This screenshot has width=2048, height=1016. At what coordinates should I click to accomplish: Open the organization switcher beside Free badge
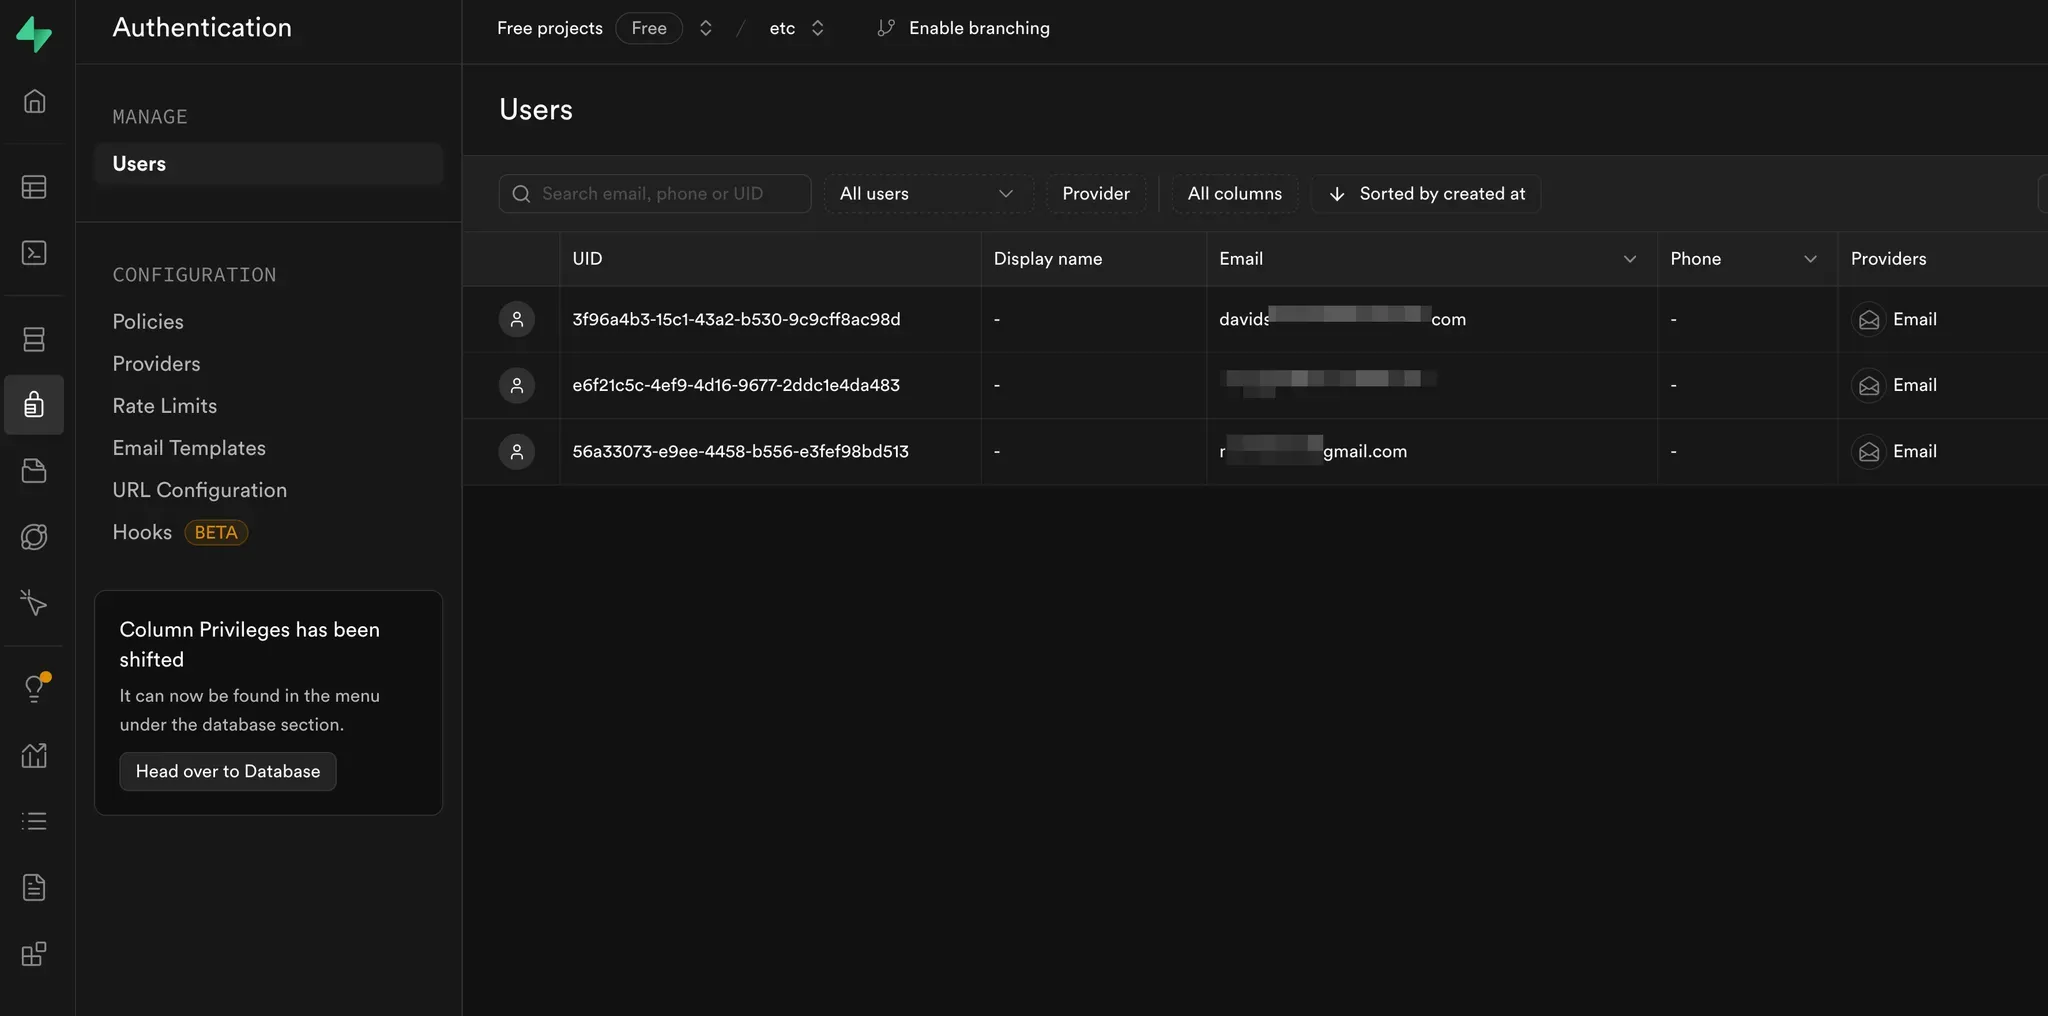point(706,28)
